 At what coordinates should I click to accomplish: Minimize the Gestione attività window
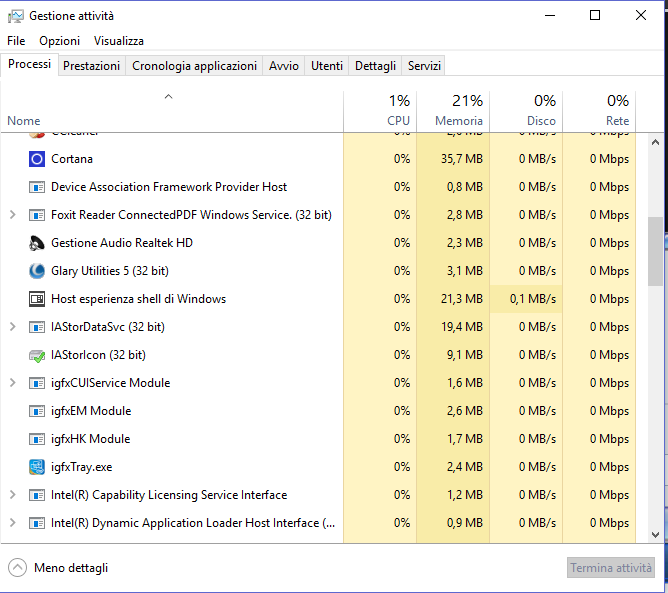[x=550, y=16]
